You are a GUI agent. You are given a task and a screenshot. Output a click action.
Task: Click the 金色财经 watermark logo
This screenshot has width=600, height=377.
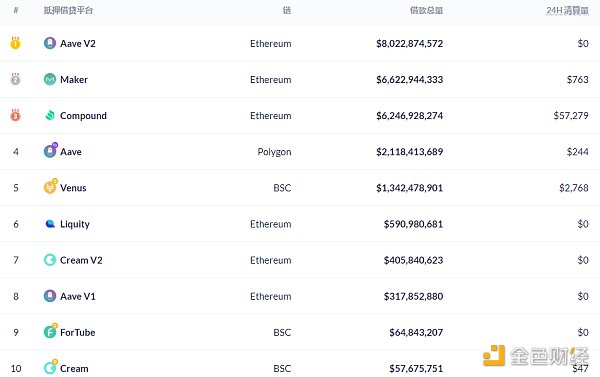pos(536,356)
